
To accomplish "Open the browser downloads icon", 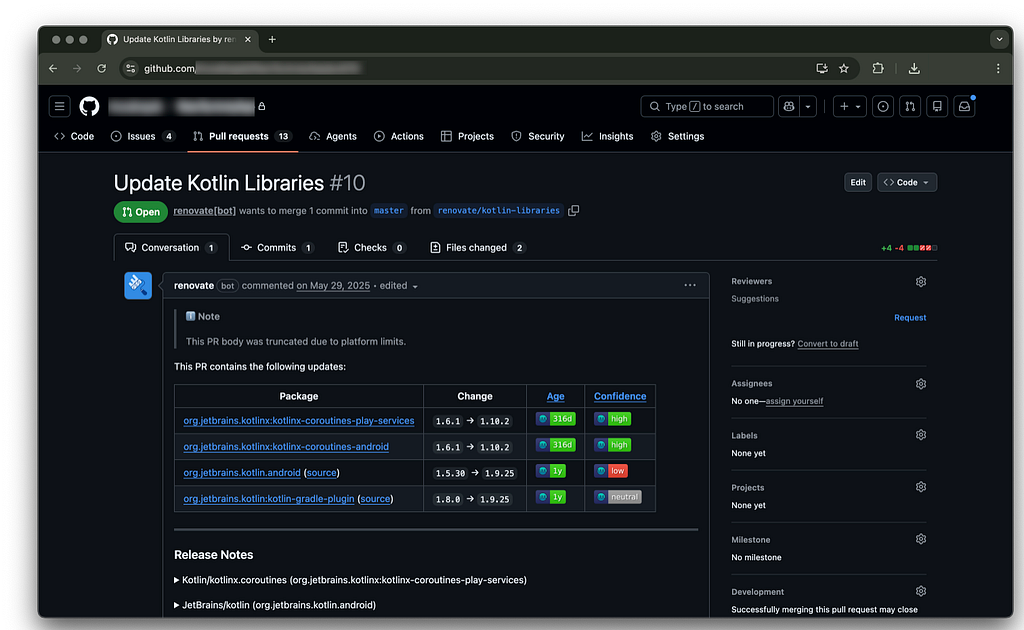I will 914,69.
